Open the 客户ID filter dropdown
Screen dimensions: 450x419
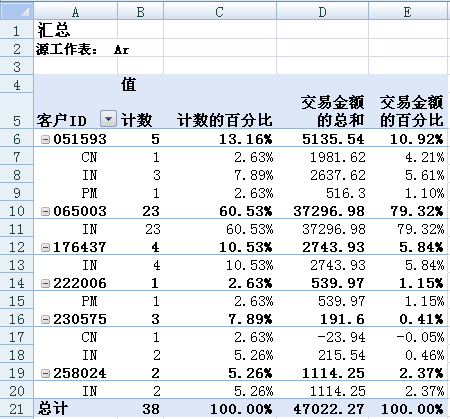pyautogui.click(x=108, y=119)
